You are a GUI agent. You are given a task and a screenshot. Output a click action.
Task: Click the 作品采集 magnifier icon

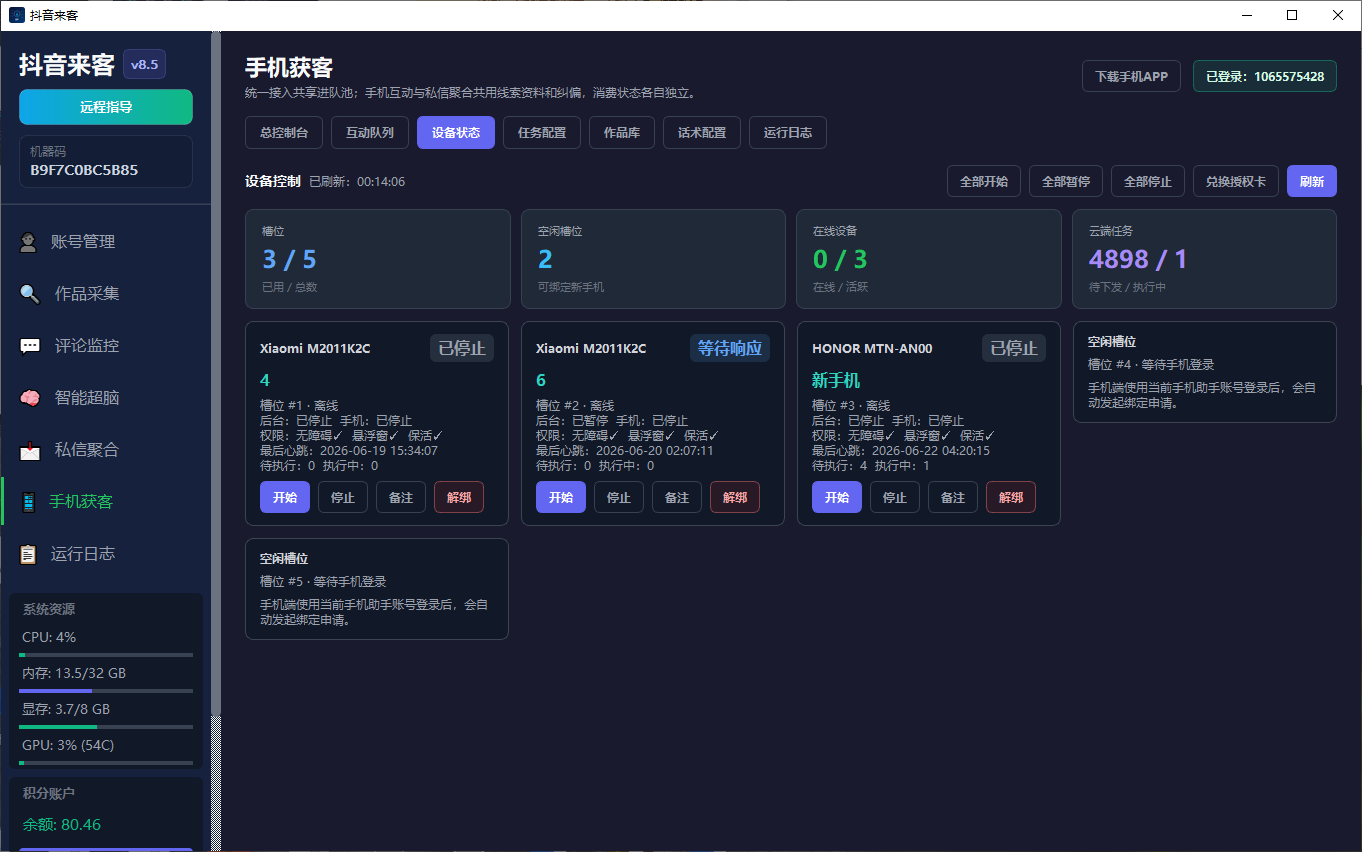[30, 294]
